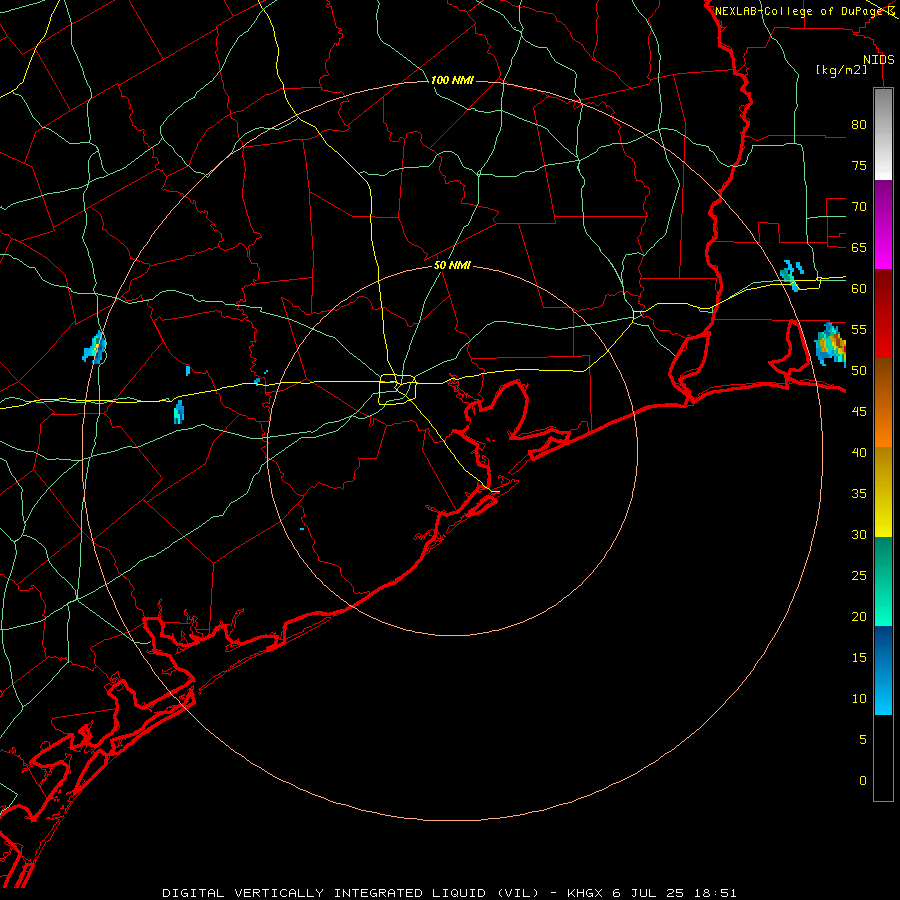Click the bottom caption 'DIGITAL VERTICALLY INTEGRATED LIQUID (VIL)'

click(351, 893)
